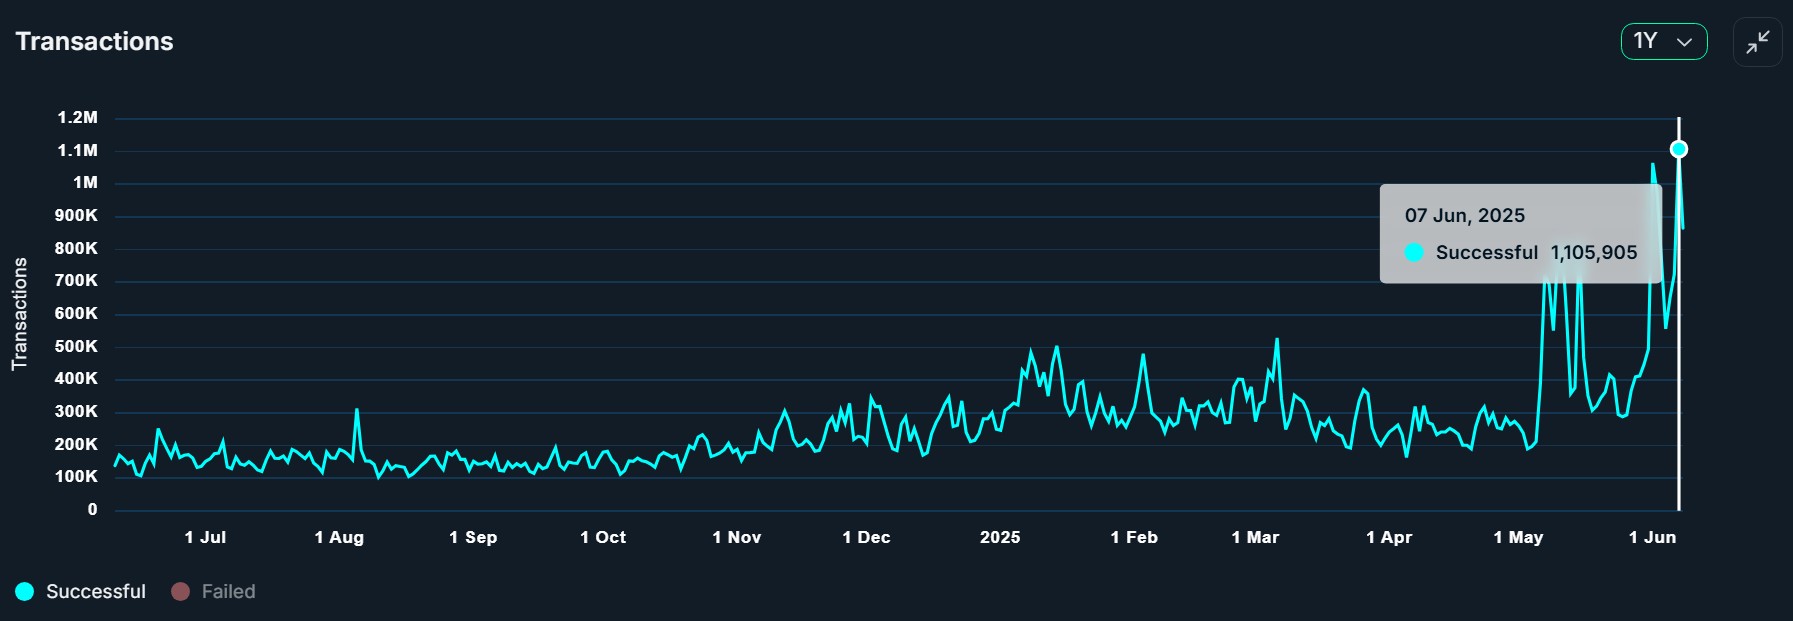Image resolution: width=1793 pixels, height=621 pixels.
Task: Click the highlighted data point marker for 07 Jun
Action: coord(1679,149)
